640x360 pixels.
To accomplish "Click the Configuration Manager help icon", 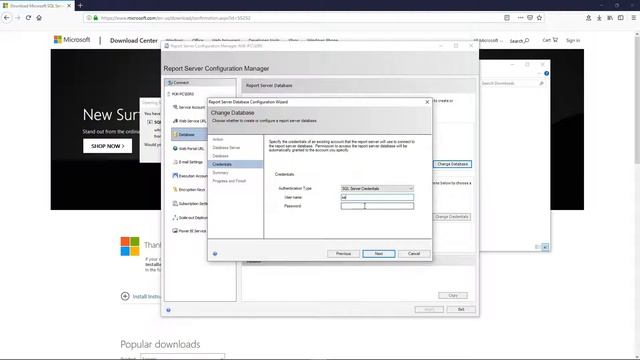I will click(169, 310).
